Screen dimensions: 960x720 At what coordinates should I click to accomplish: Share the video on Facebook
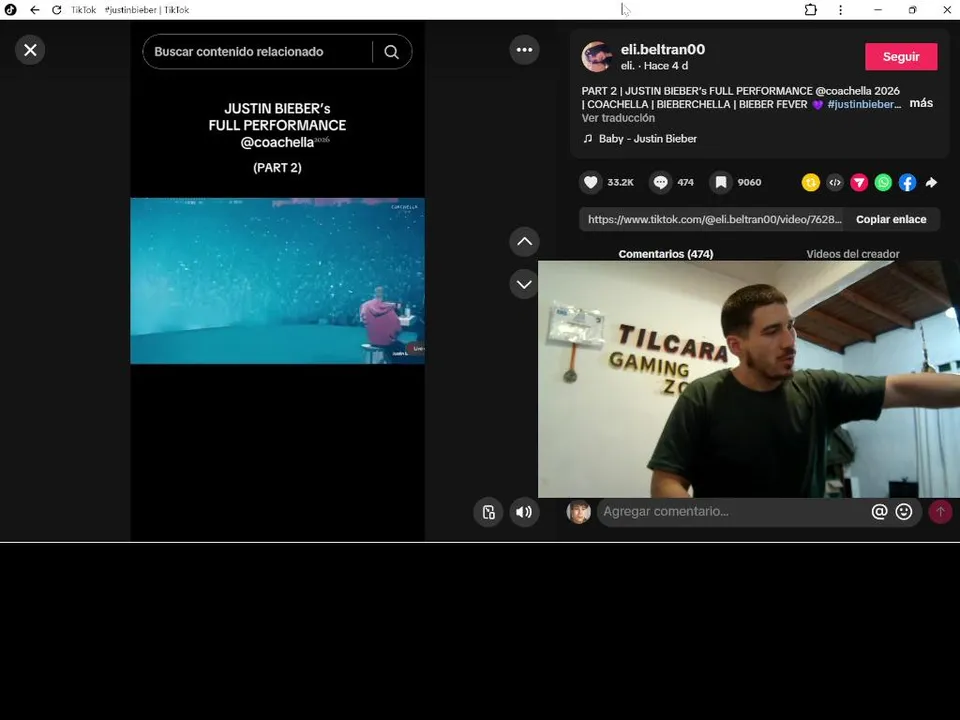tap(907, 182)
